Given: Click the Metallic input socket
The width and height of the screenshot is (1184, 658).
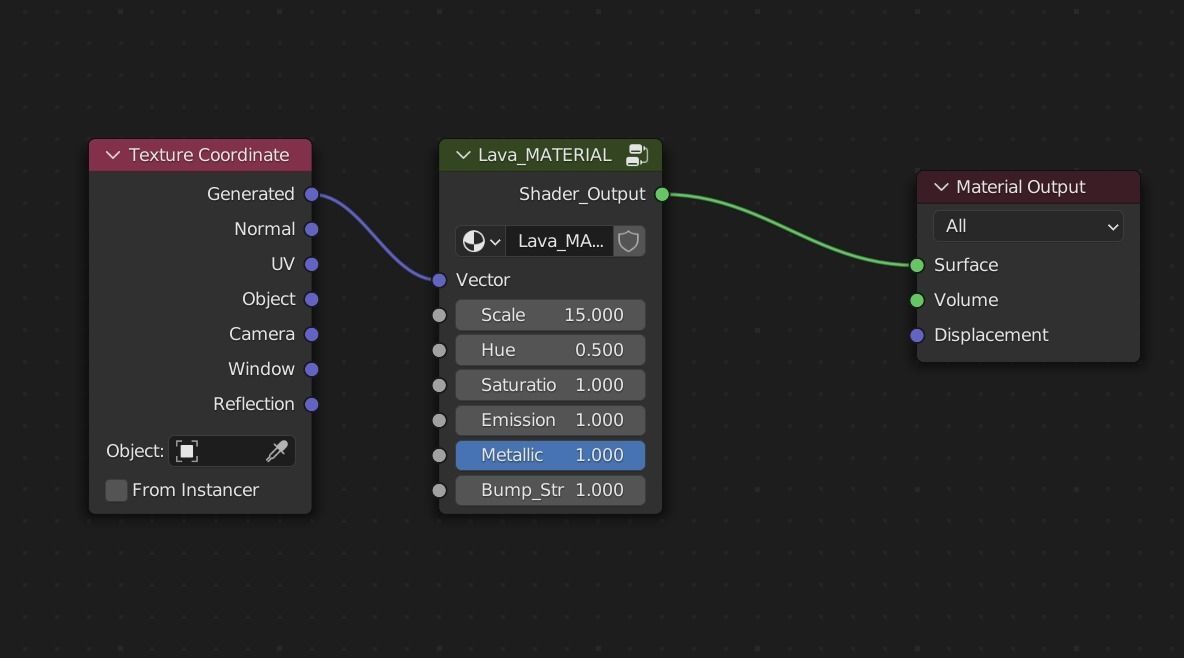Looking at the screenshot, I should [x=439, y=456].
